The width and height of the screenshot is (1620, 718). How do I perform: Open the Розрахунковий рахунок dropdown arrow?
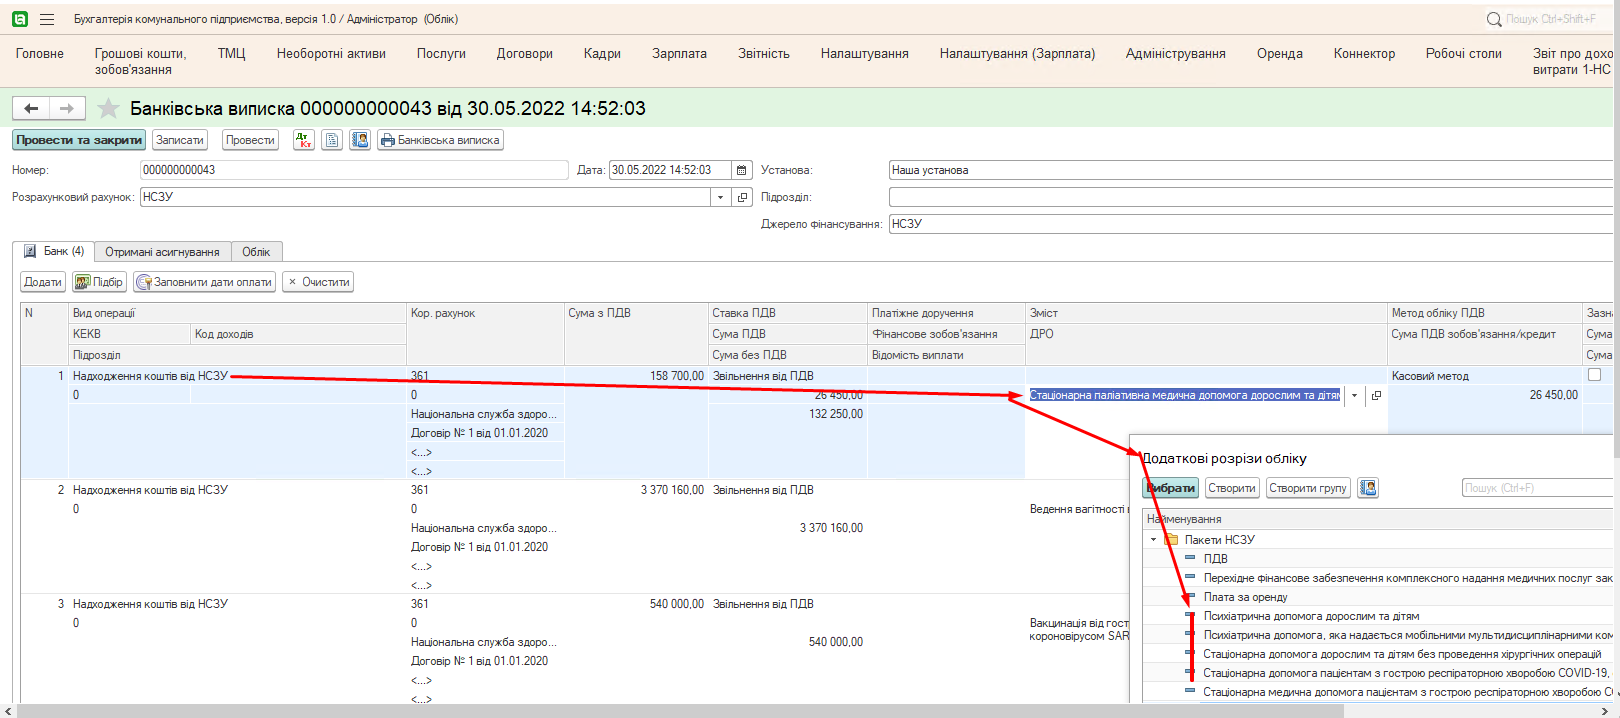point(720,197)
